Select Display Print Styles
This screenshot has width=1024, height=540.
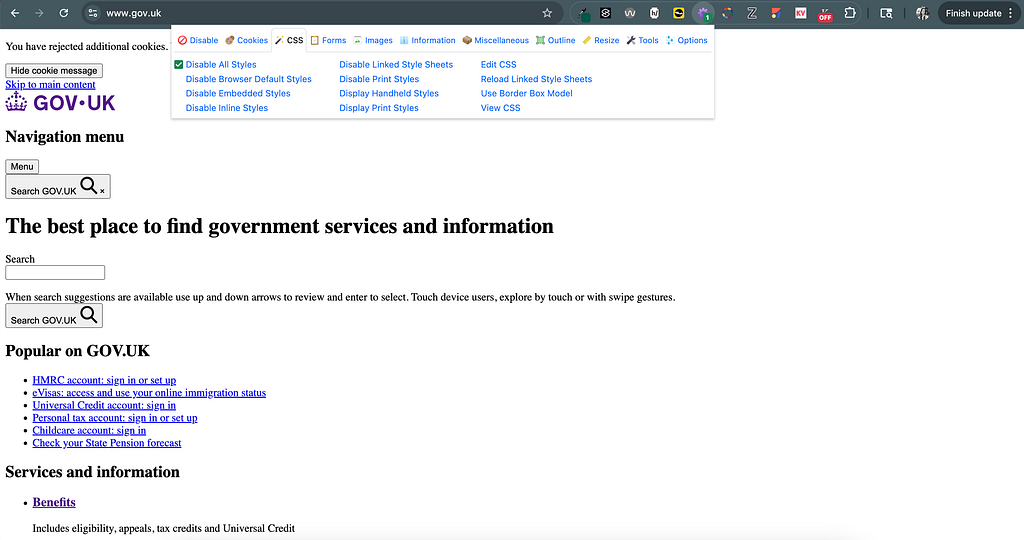(379, 108)
